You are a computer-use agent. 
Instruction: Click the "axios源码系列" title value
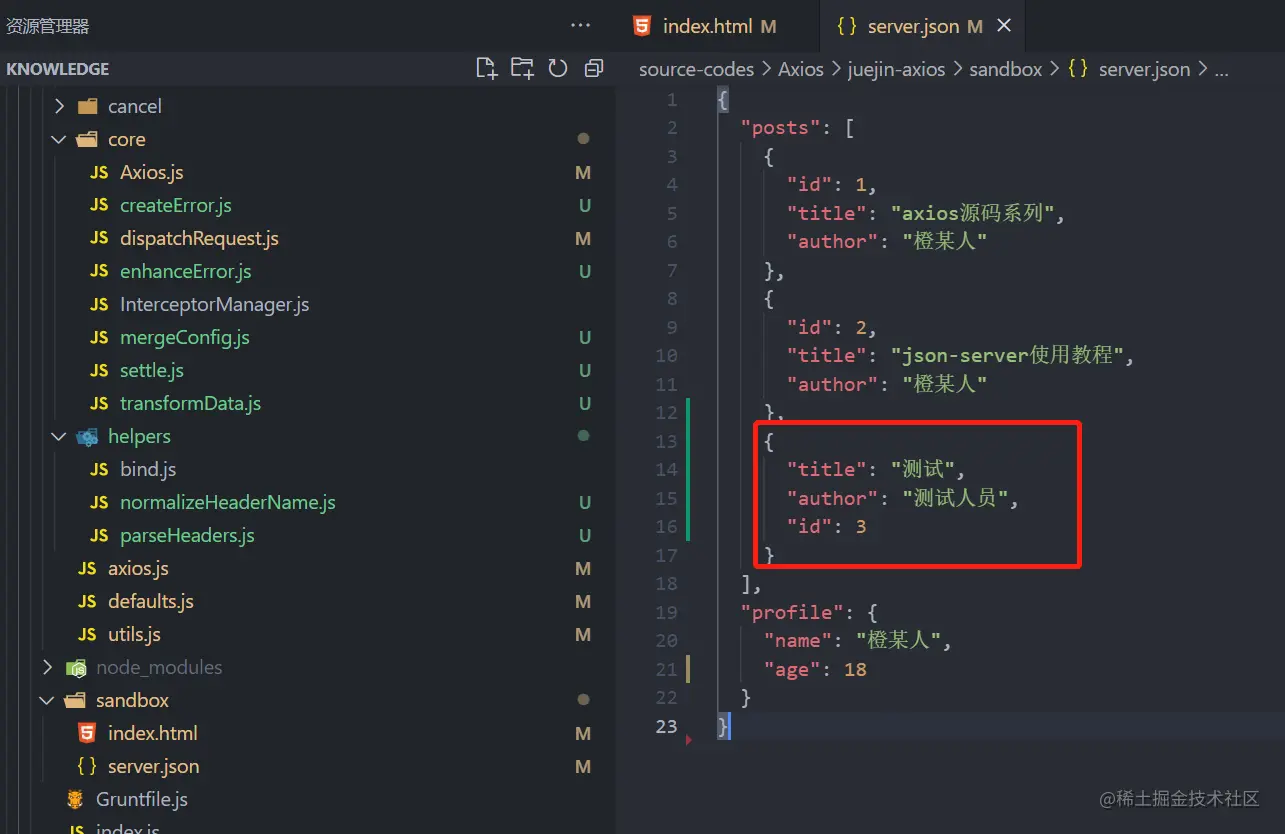973,213
